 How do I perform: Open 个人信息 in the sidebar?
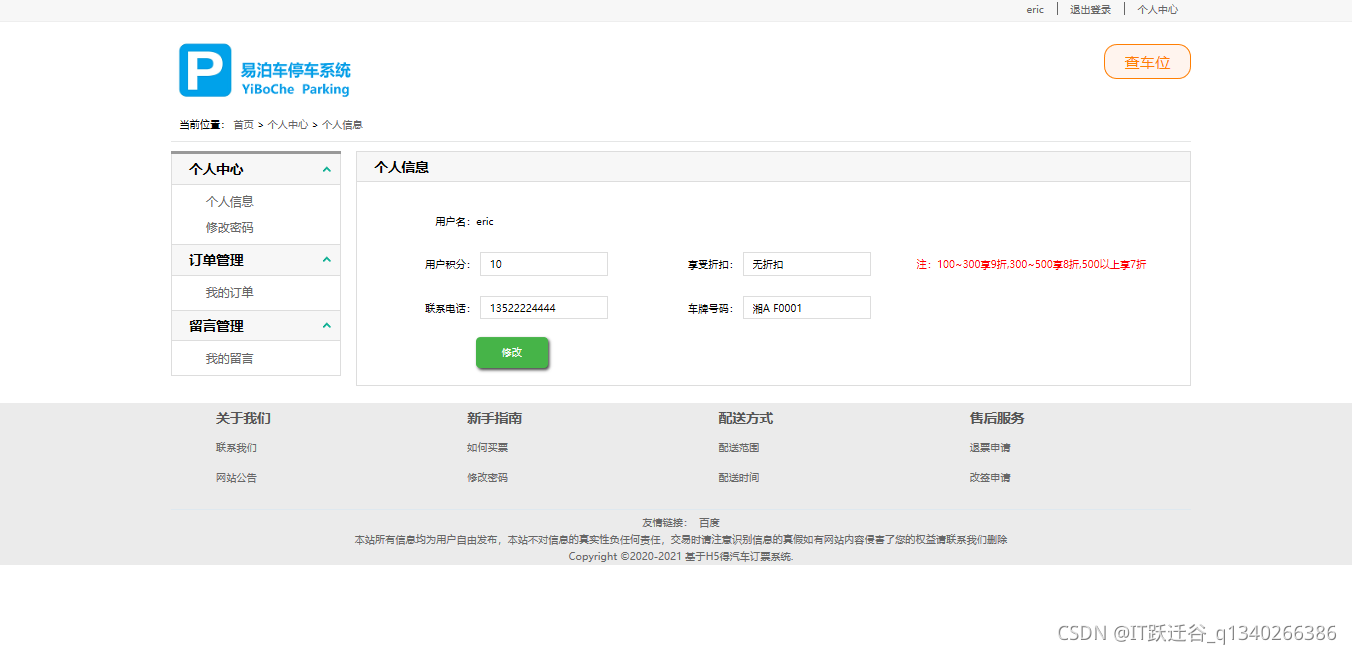point(229,201)
